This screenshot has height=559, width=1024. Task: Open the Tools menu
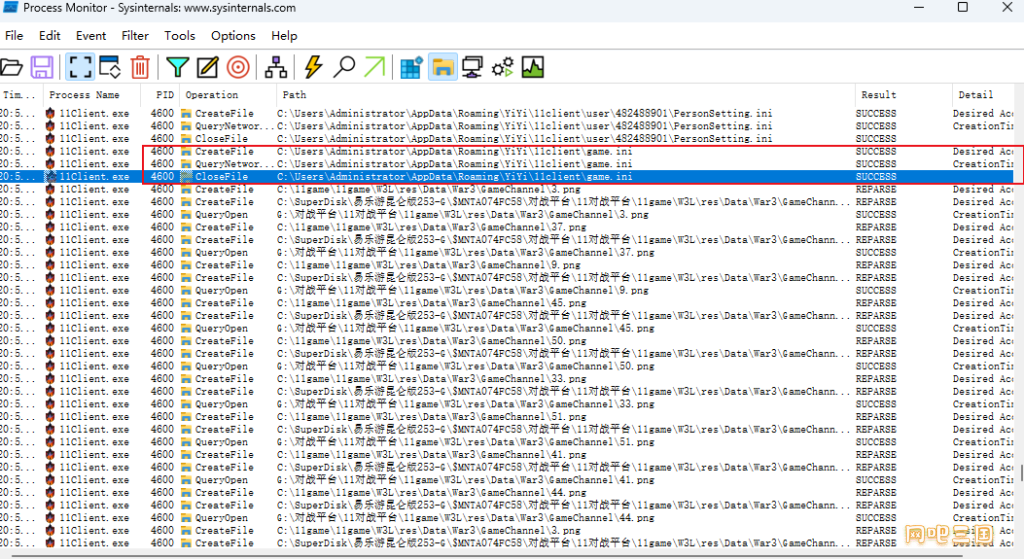(x=180, y=36)
